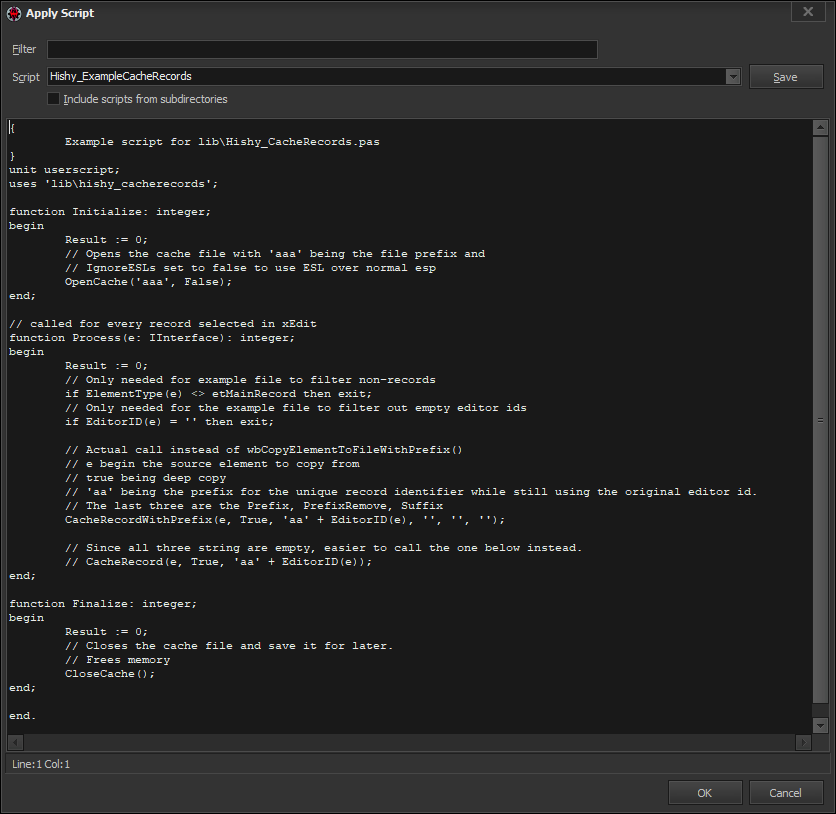Image resolution: width=836 pixels, height=814 pixels.
Task: Click the vertical scrollbar down arrow
Action: click(820, 725)
